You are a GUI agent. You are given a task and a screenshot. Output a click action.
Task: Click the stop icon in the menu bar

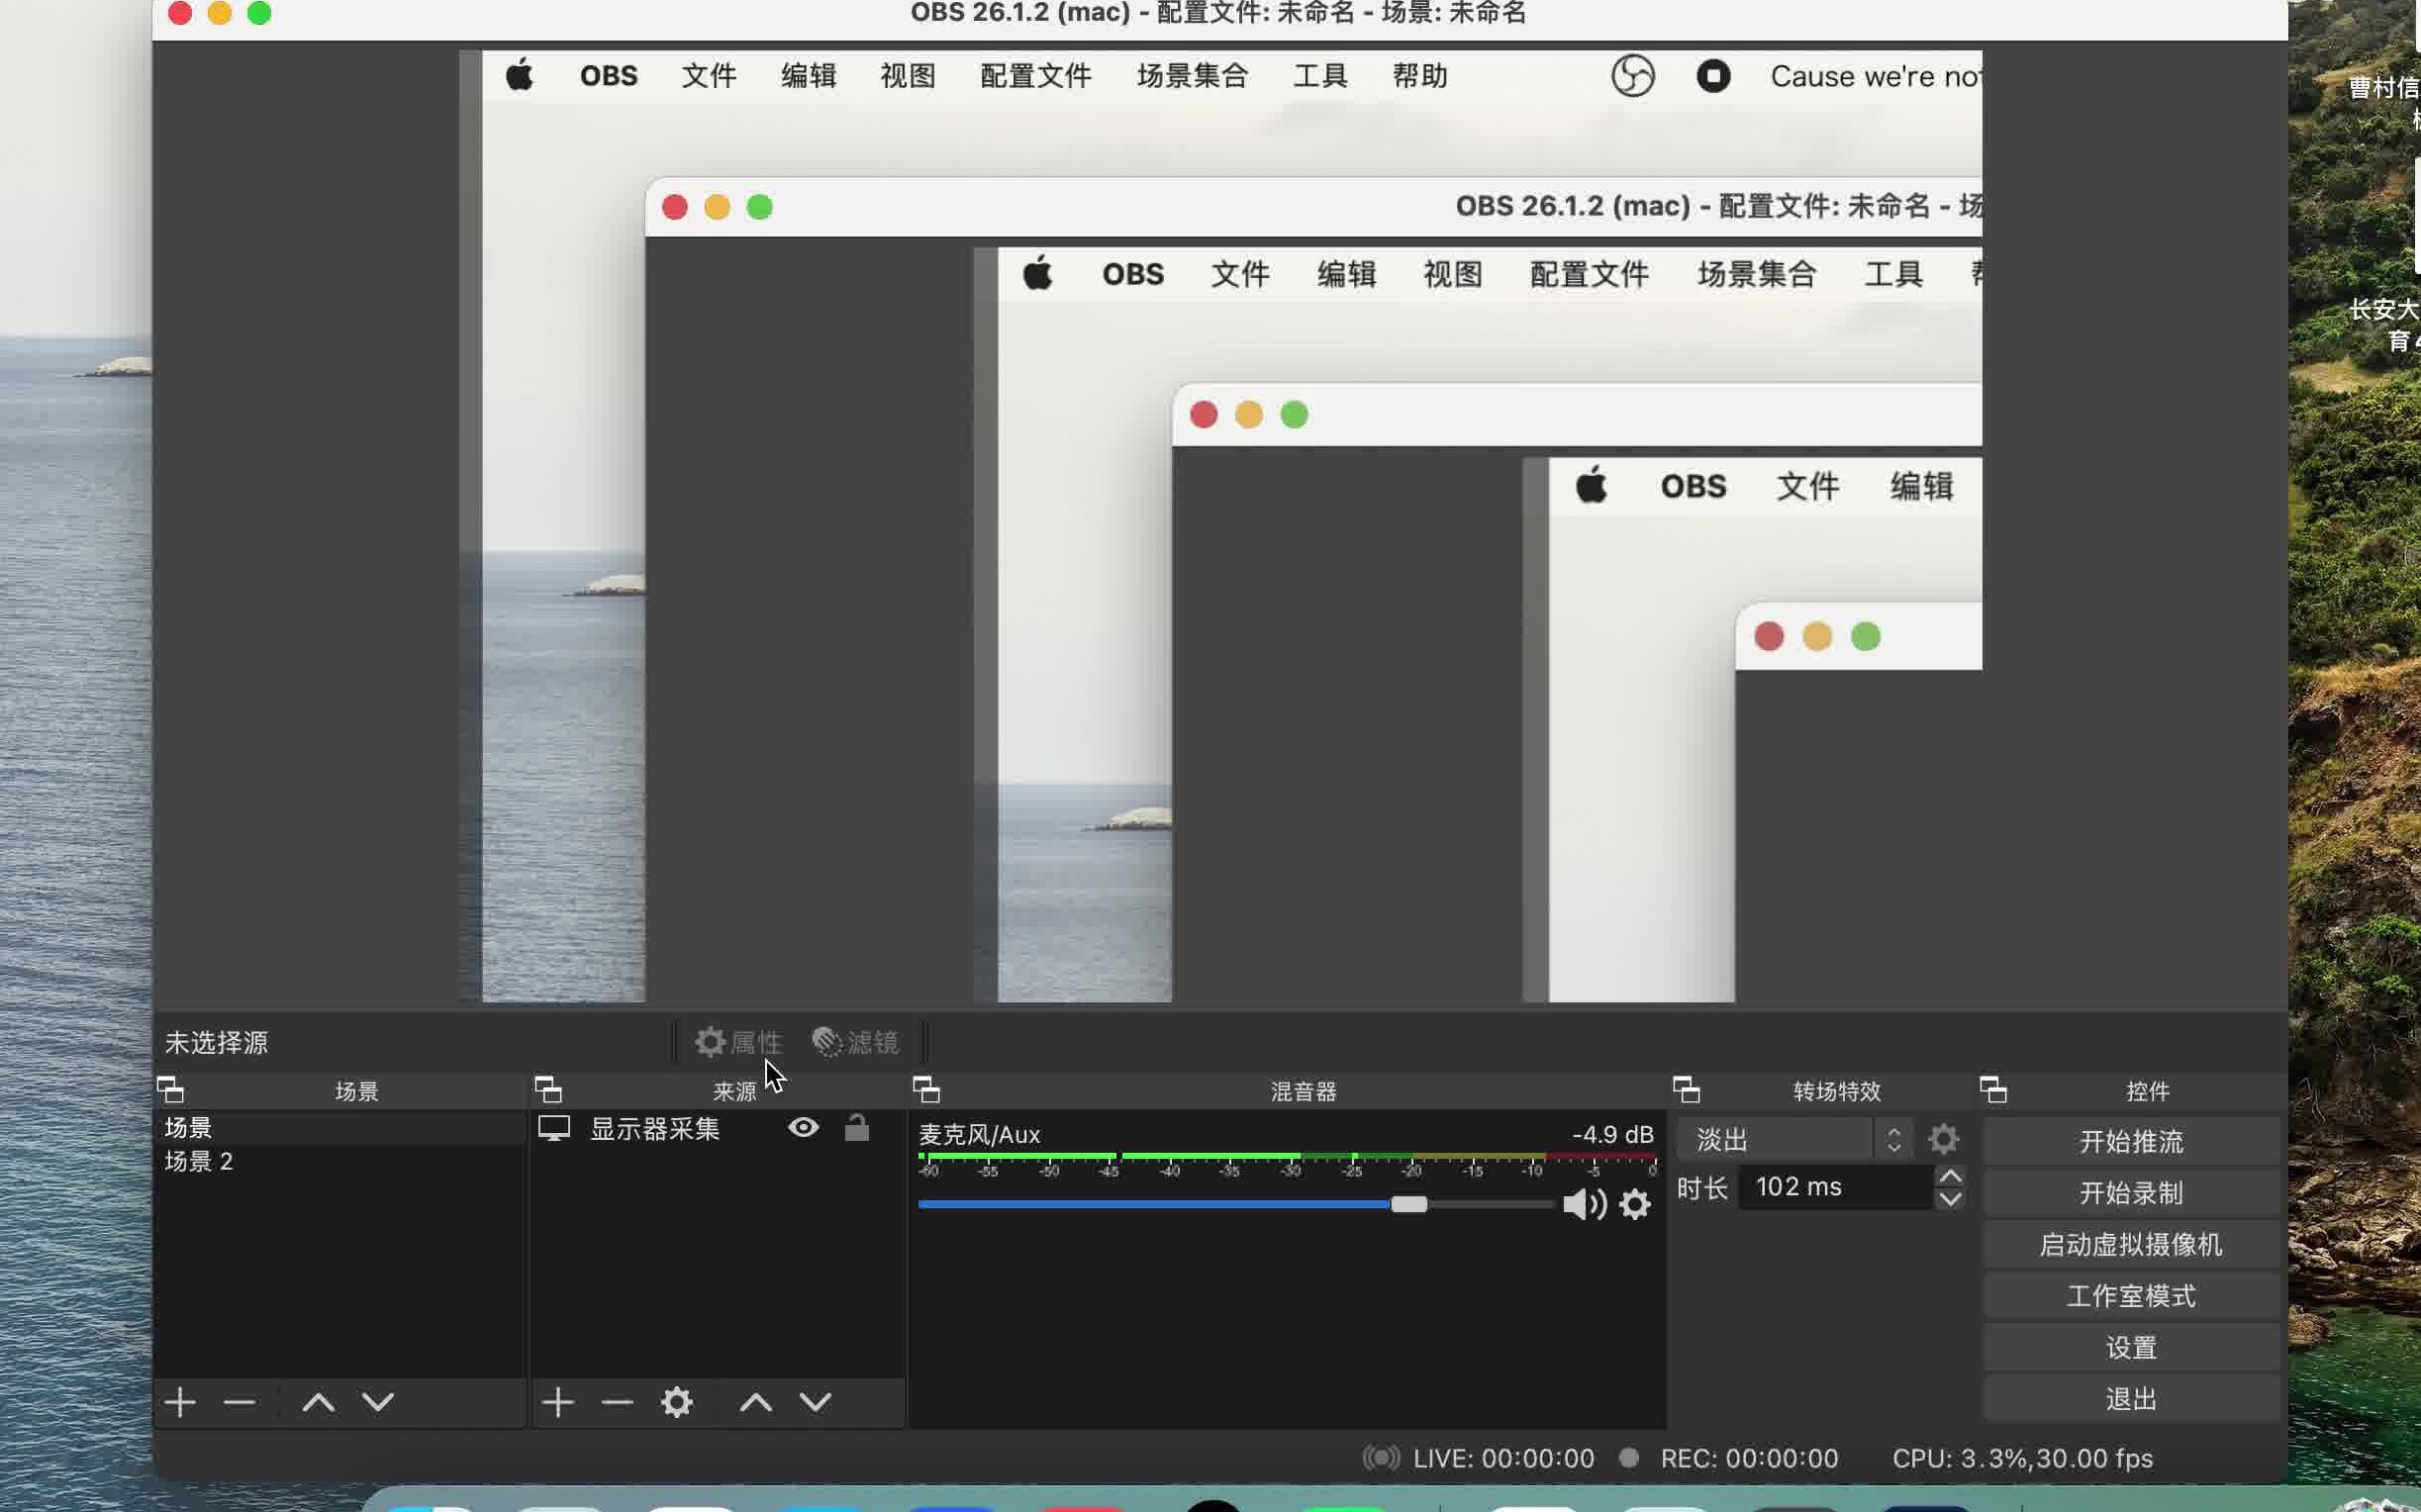pos(1712,75)
